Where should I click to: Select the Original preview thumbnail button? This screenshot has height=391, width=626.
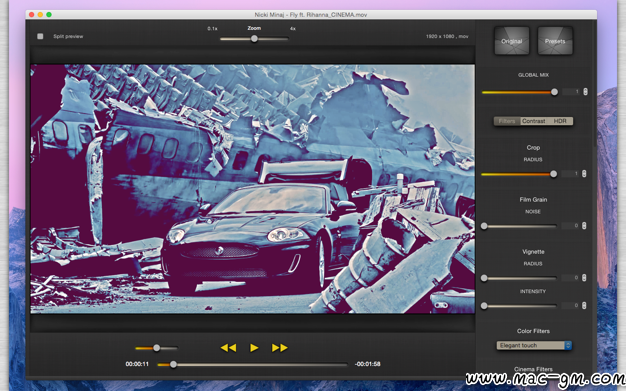pos(511,41)
